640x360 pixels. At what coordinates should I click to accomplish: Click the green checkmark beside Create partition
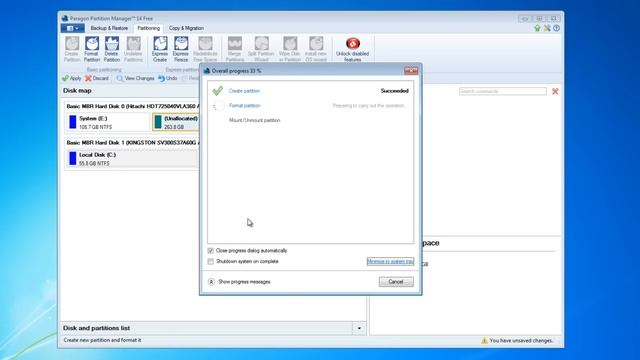point(218,91)
